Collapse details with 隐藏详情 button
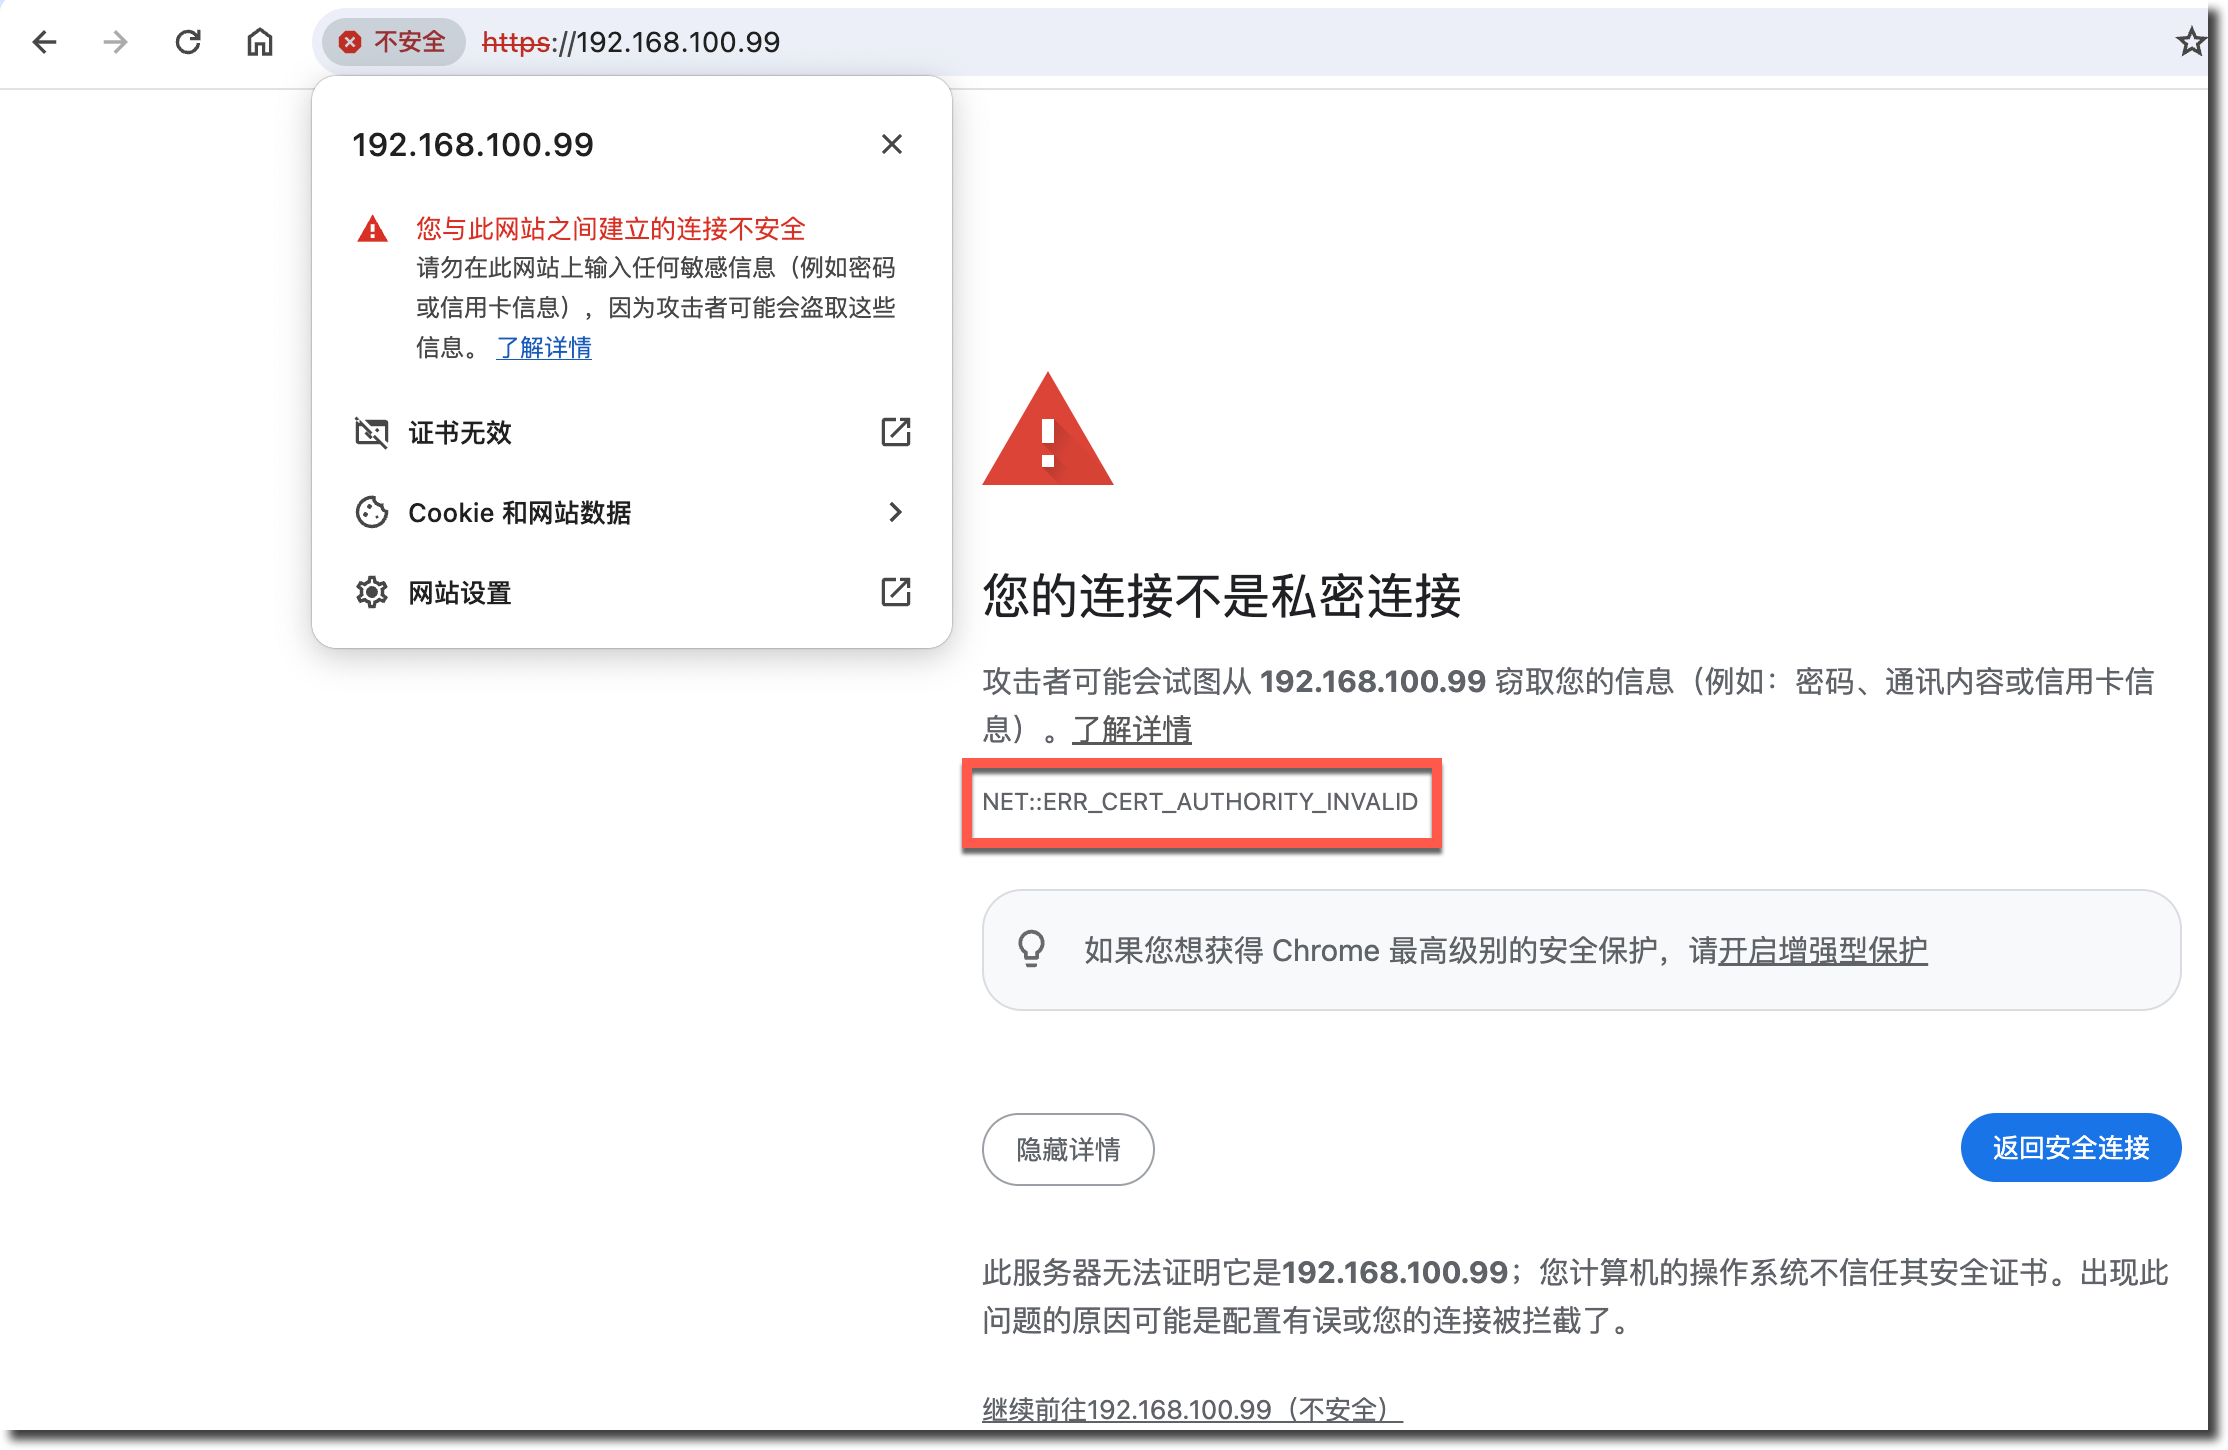This screenshot has height=1450, width=2228. tap(1068, 1149)
